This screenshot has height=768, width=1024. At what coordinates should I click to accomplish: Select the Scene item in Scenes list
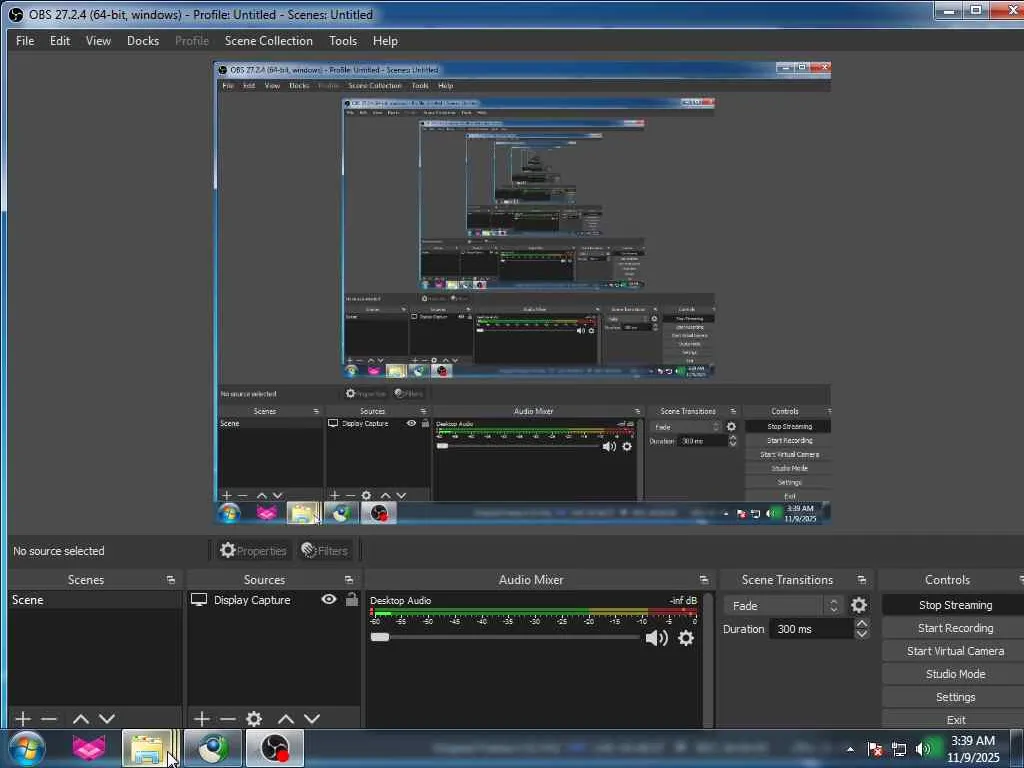pos(95,600)
